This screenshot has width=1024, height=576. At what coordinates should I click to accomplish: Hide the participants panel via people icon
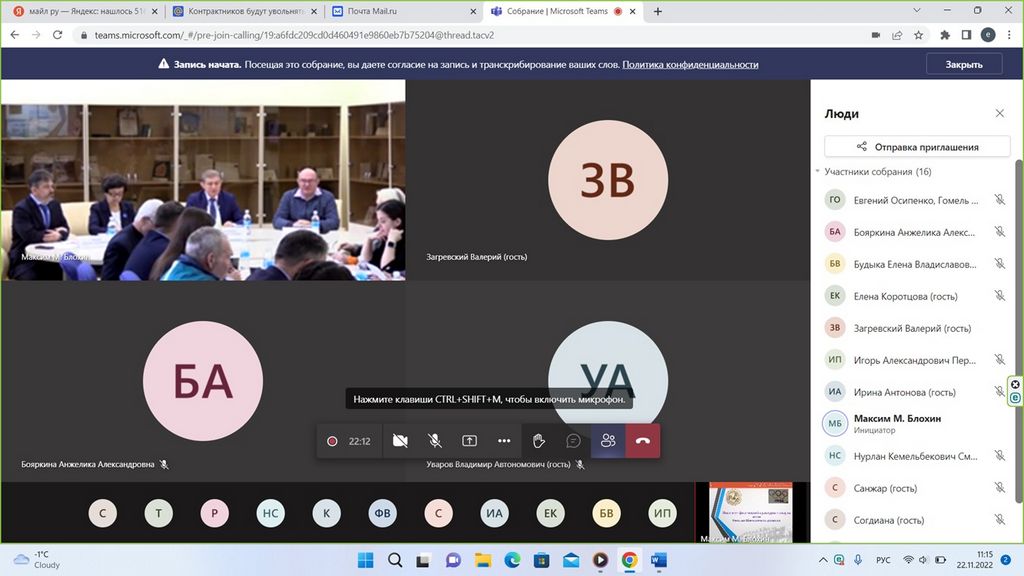pyautogui.click(x=608, y=441)
